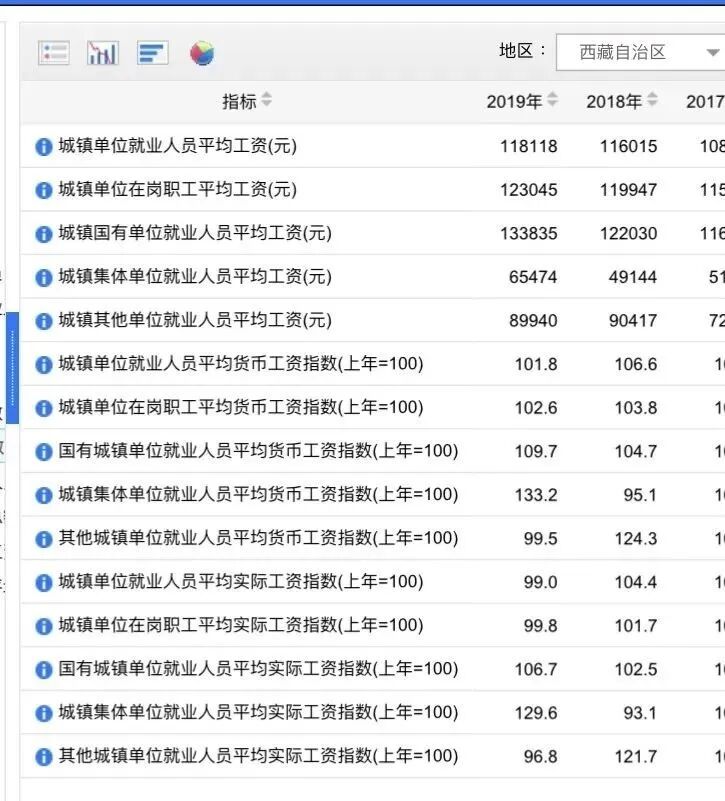Sort by the 2019年 column arrows

552,100
